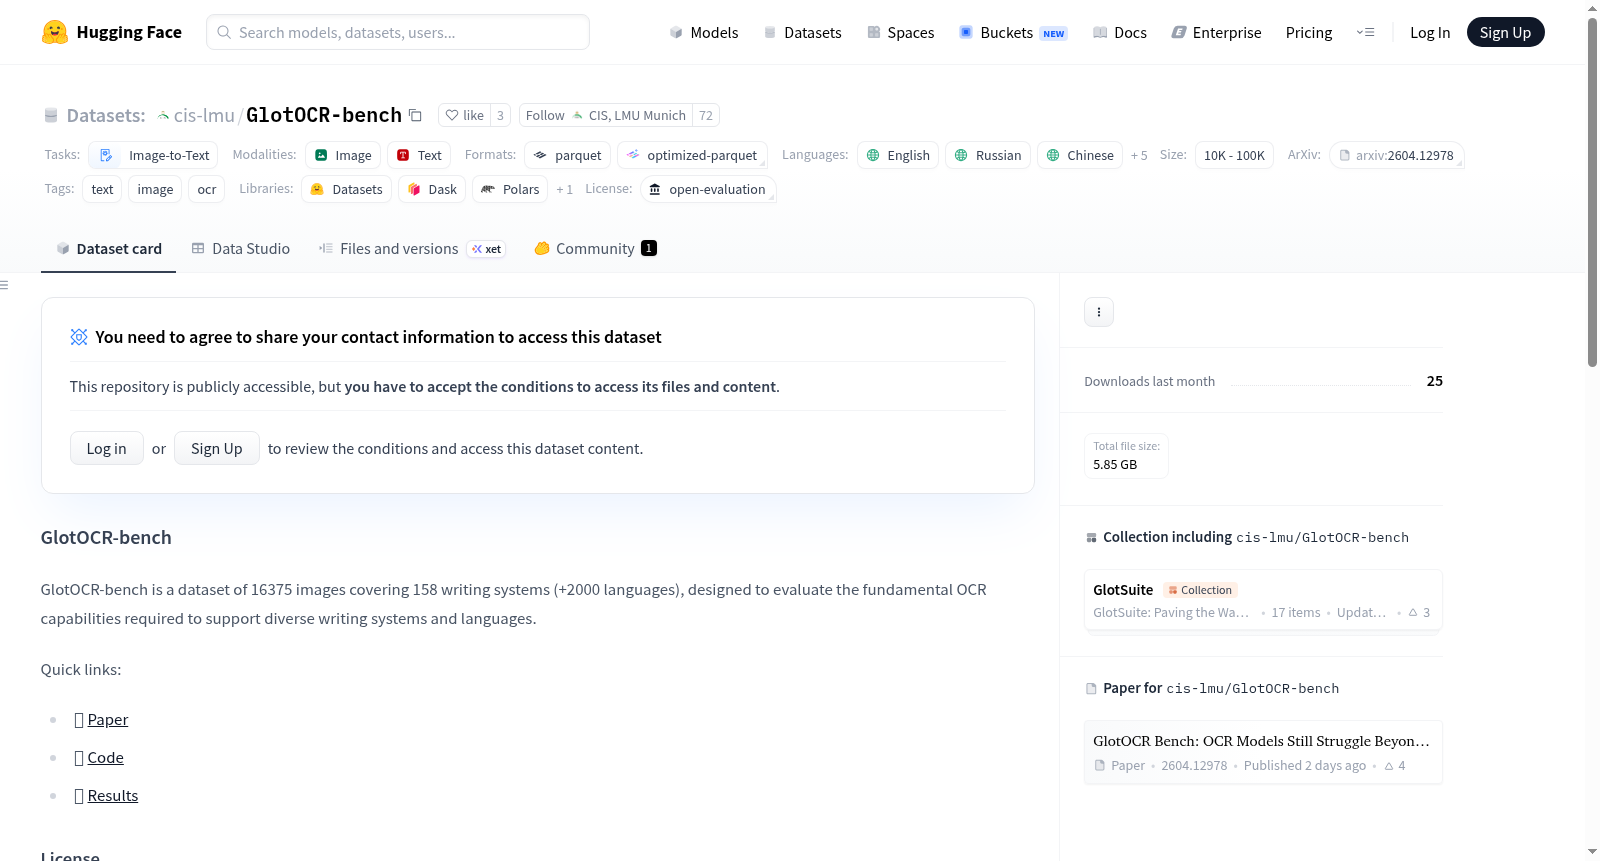Toggle the left-edge table of contents icon

click(x=4, y=285)
